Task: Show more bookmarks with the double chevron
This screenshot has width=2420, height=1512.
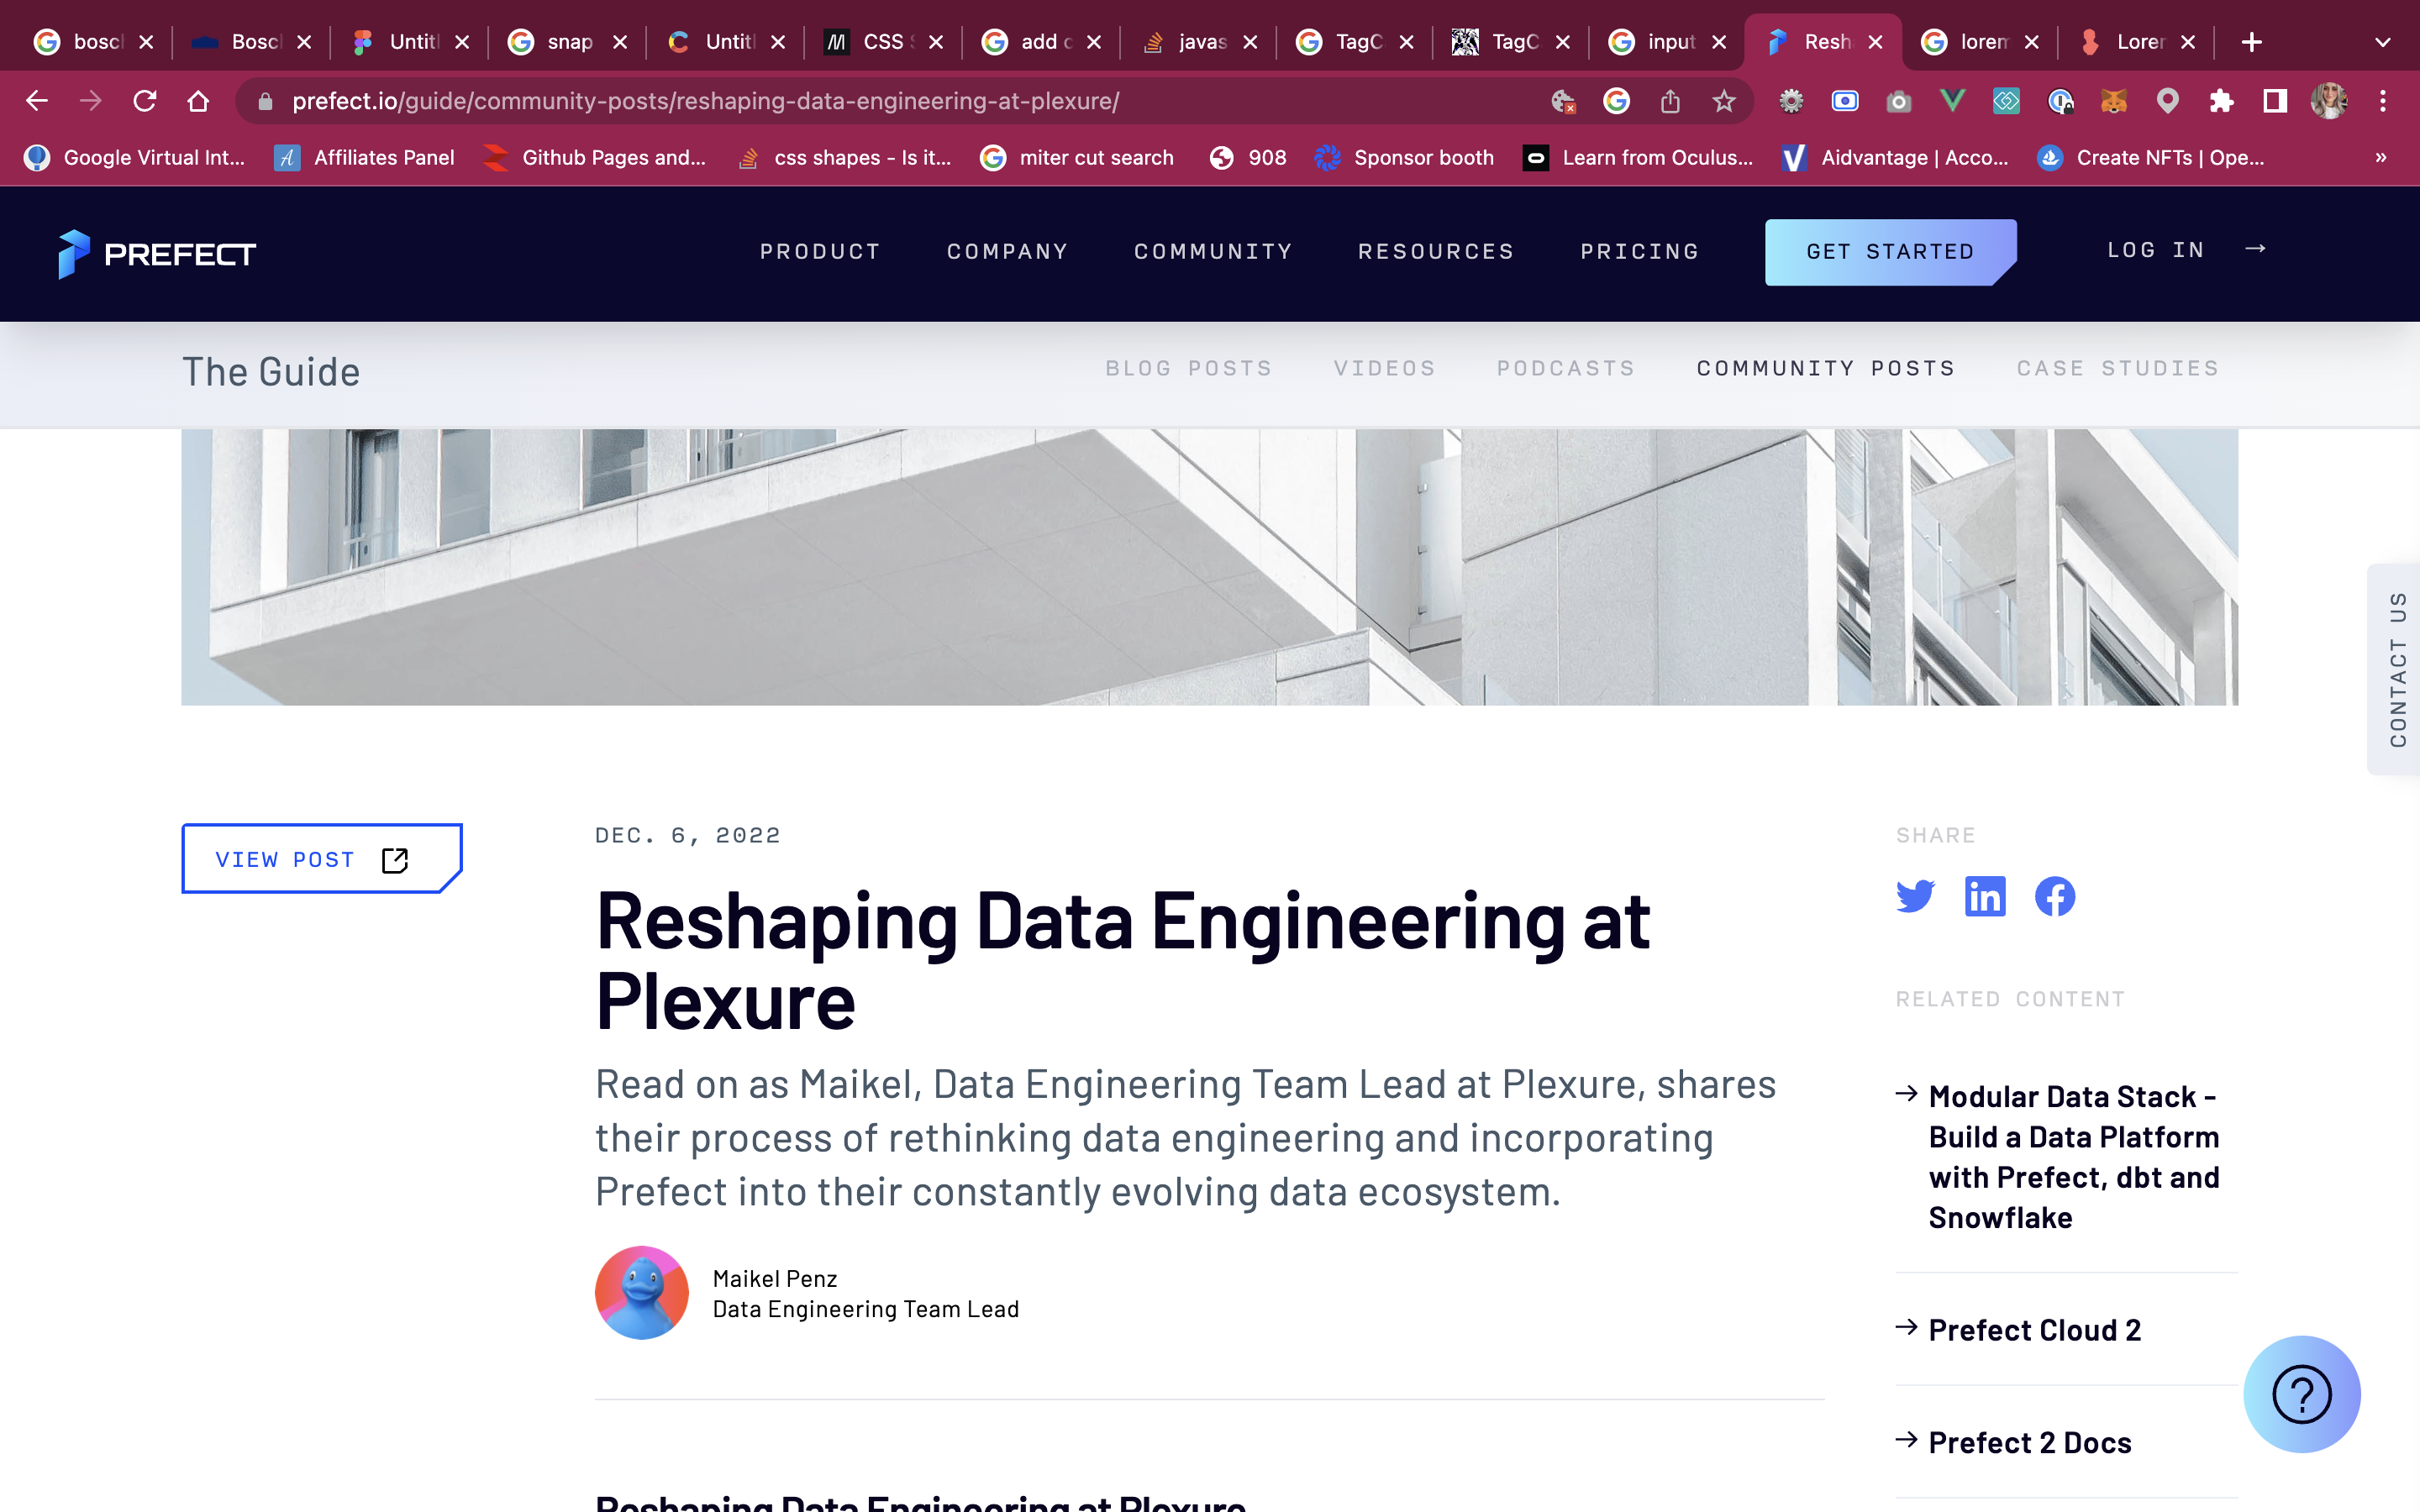Action: [2381, 157]
